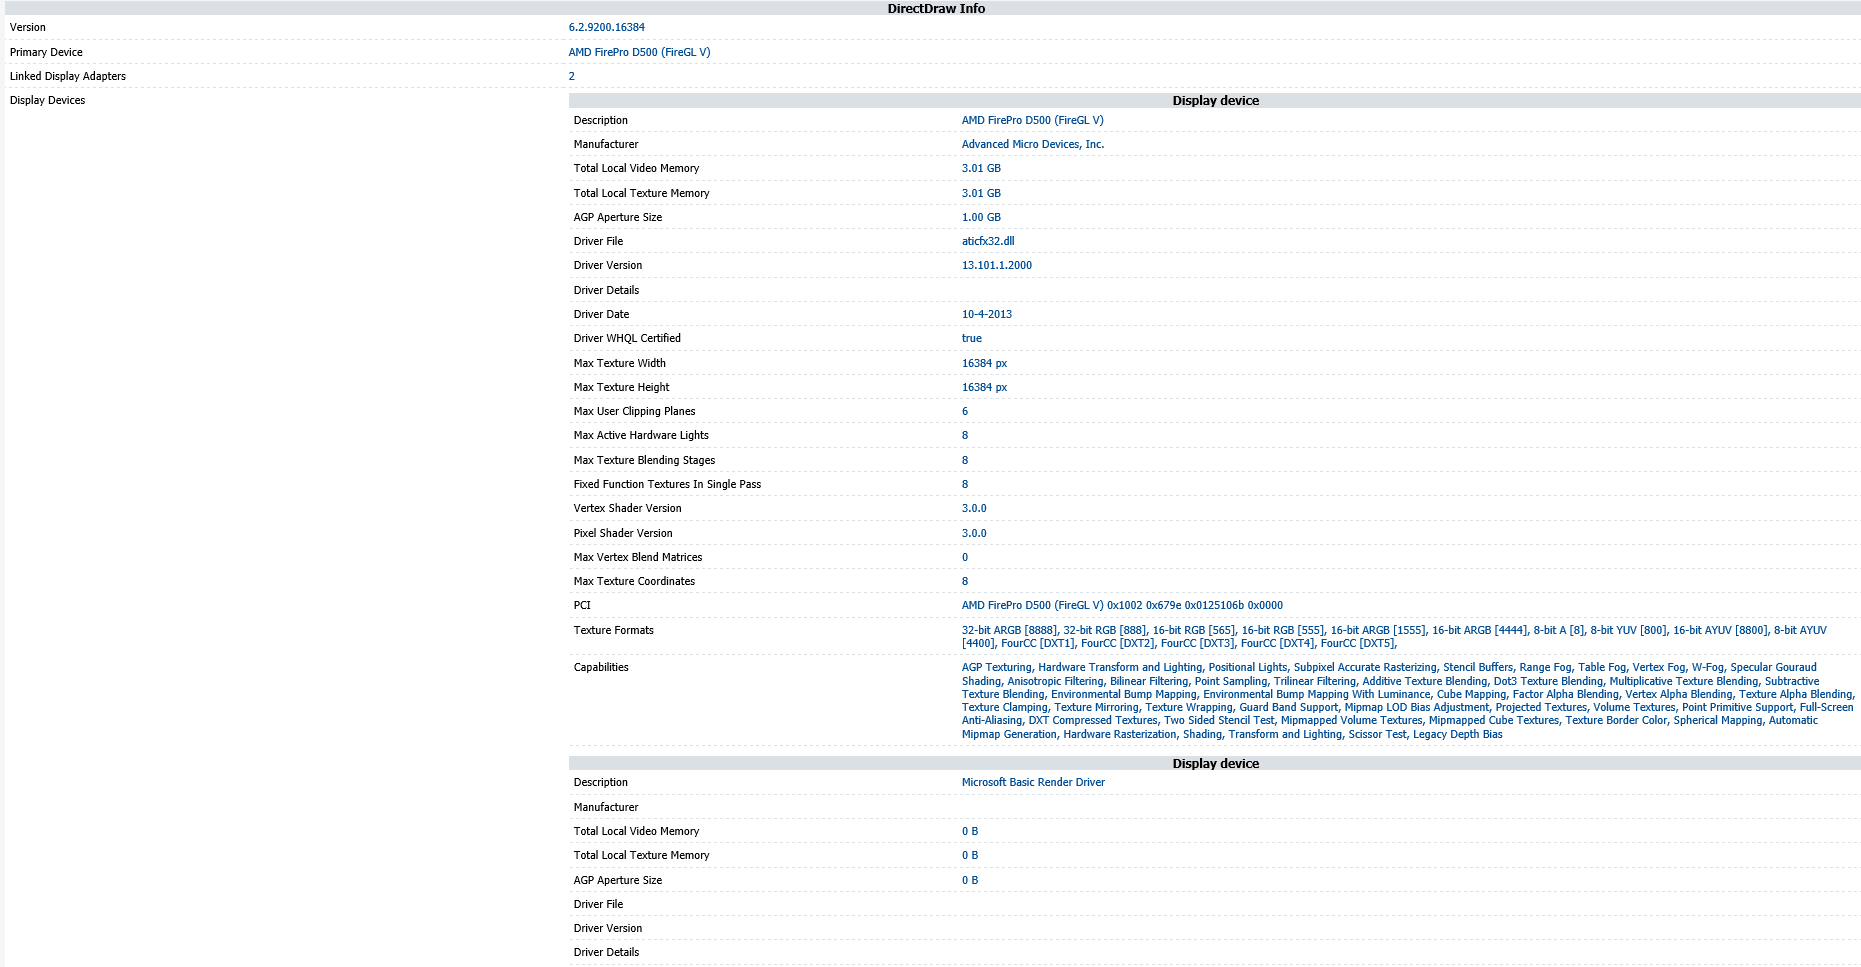
Task: Select capabilities text starting AGP Texturing
Action: 1408,700
